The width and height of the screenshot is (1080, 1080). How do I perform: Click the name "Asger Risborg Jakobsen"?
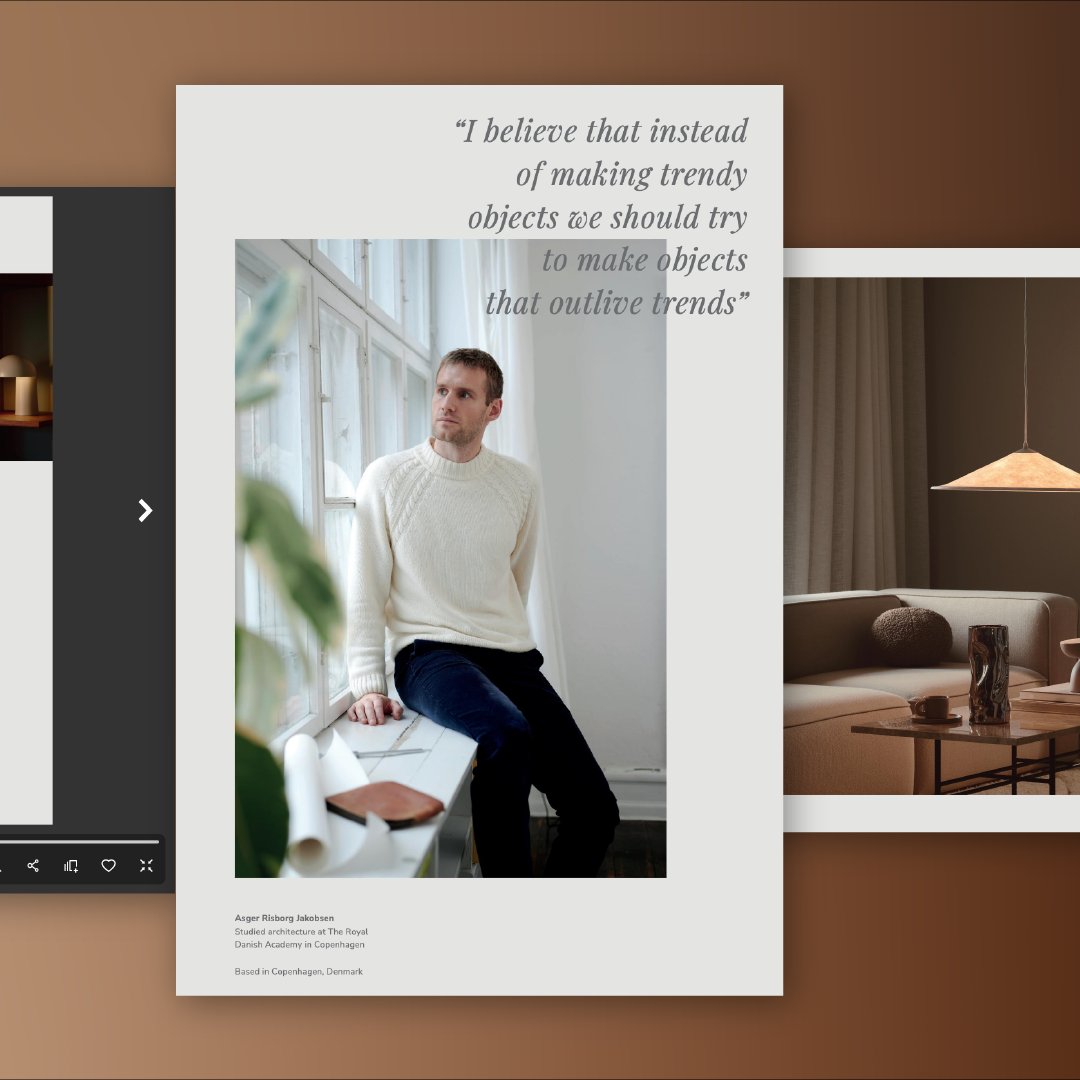coord(284,918)
